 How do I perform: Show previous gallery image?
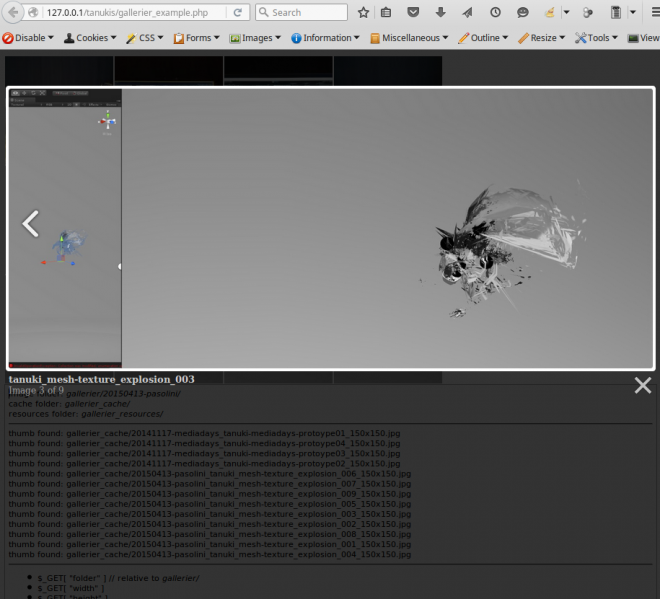point(31,224)
